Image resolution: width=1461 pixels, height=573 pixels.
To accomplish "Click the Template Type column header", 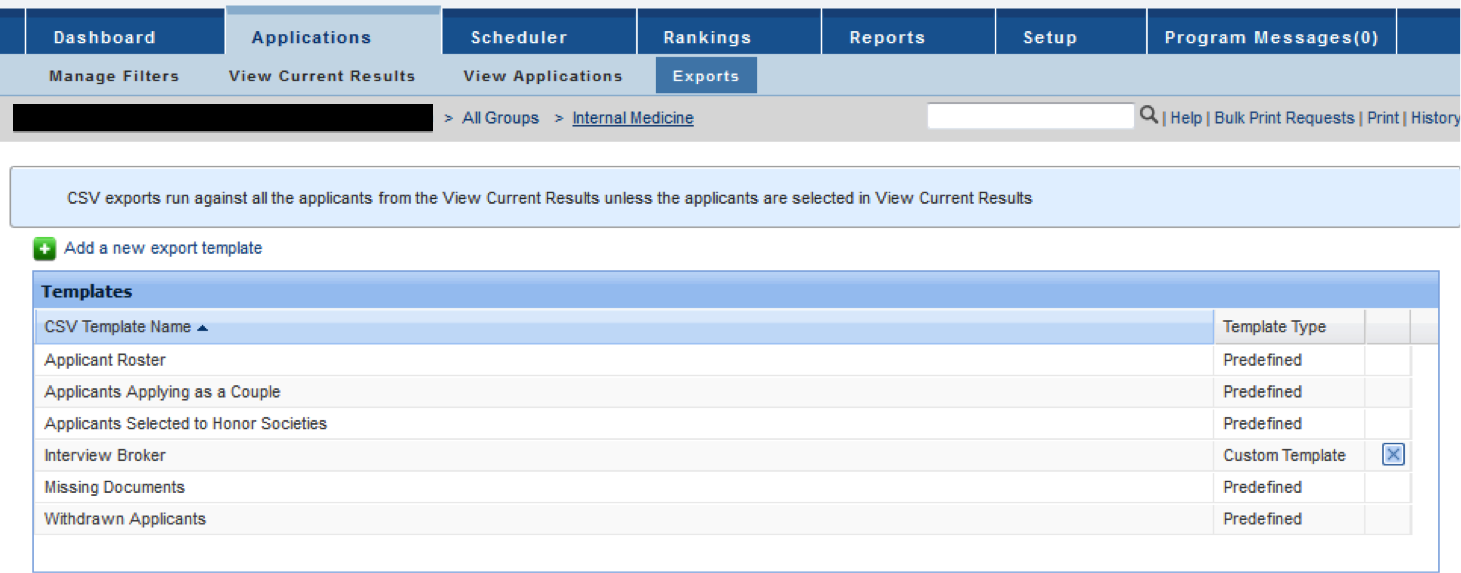I will (1274, 327).
